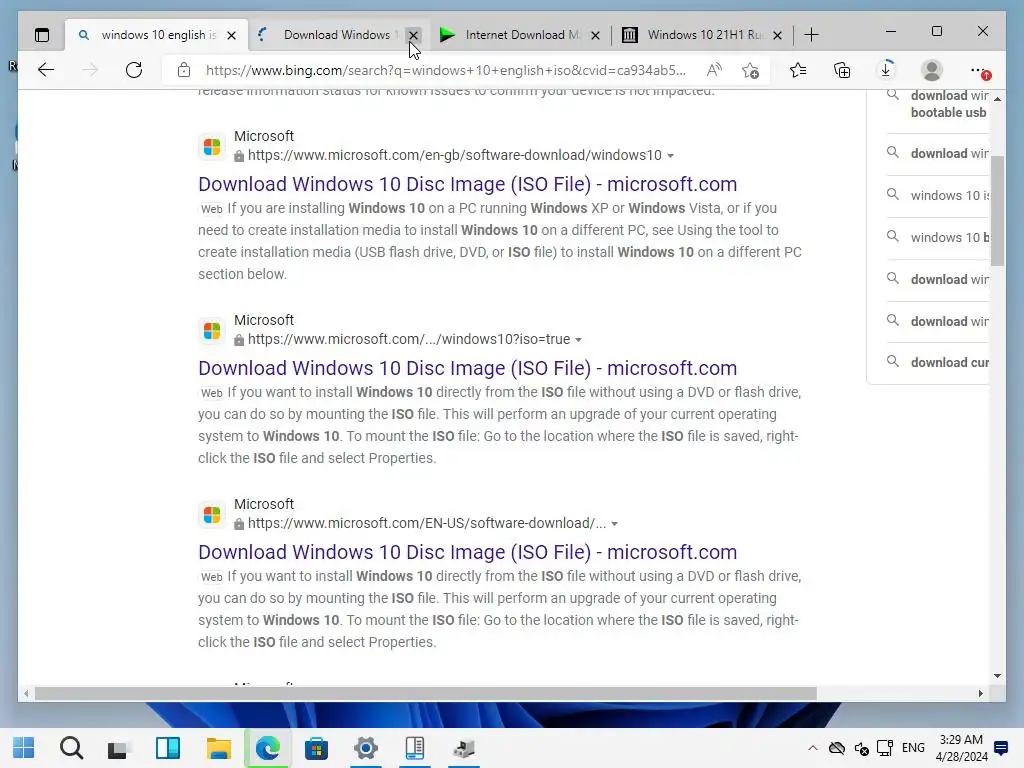
Task: Open third 'Download Windows 10 Disc Image' result
Action: [x=468, y=552]
